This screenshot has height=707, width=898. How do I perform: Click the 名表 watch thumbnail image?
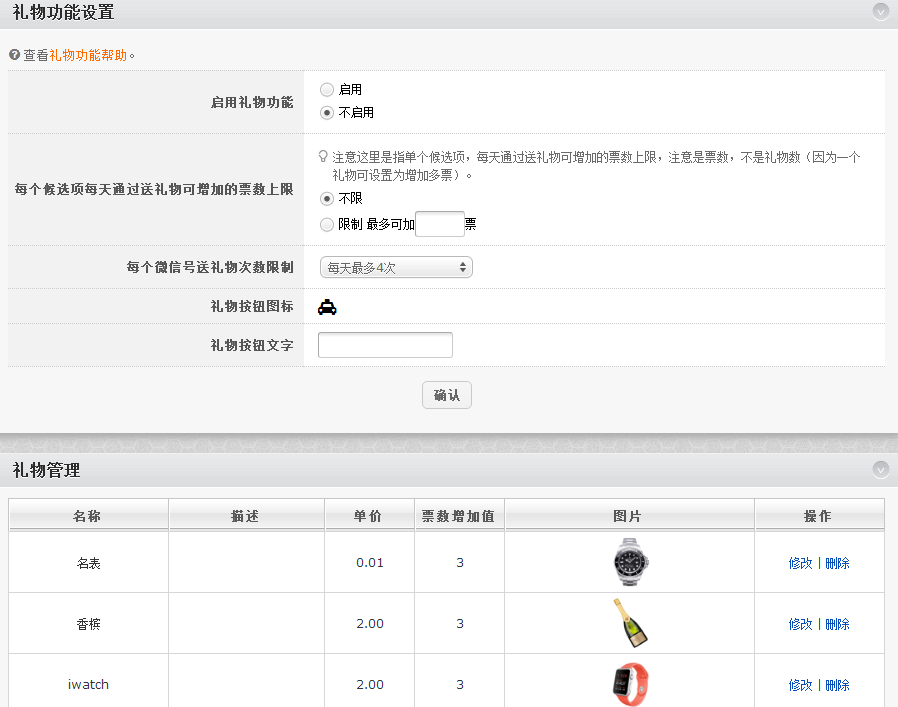pyautogui.click(x=629, y=562)
